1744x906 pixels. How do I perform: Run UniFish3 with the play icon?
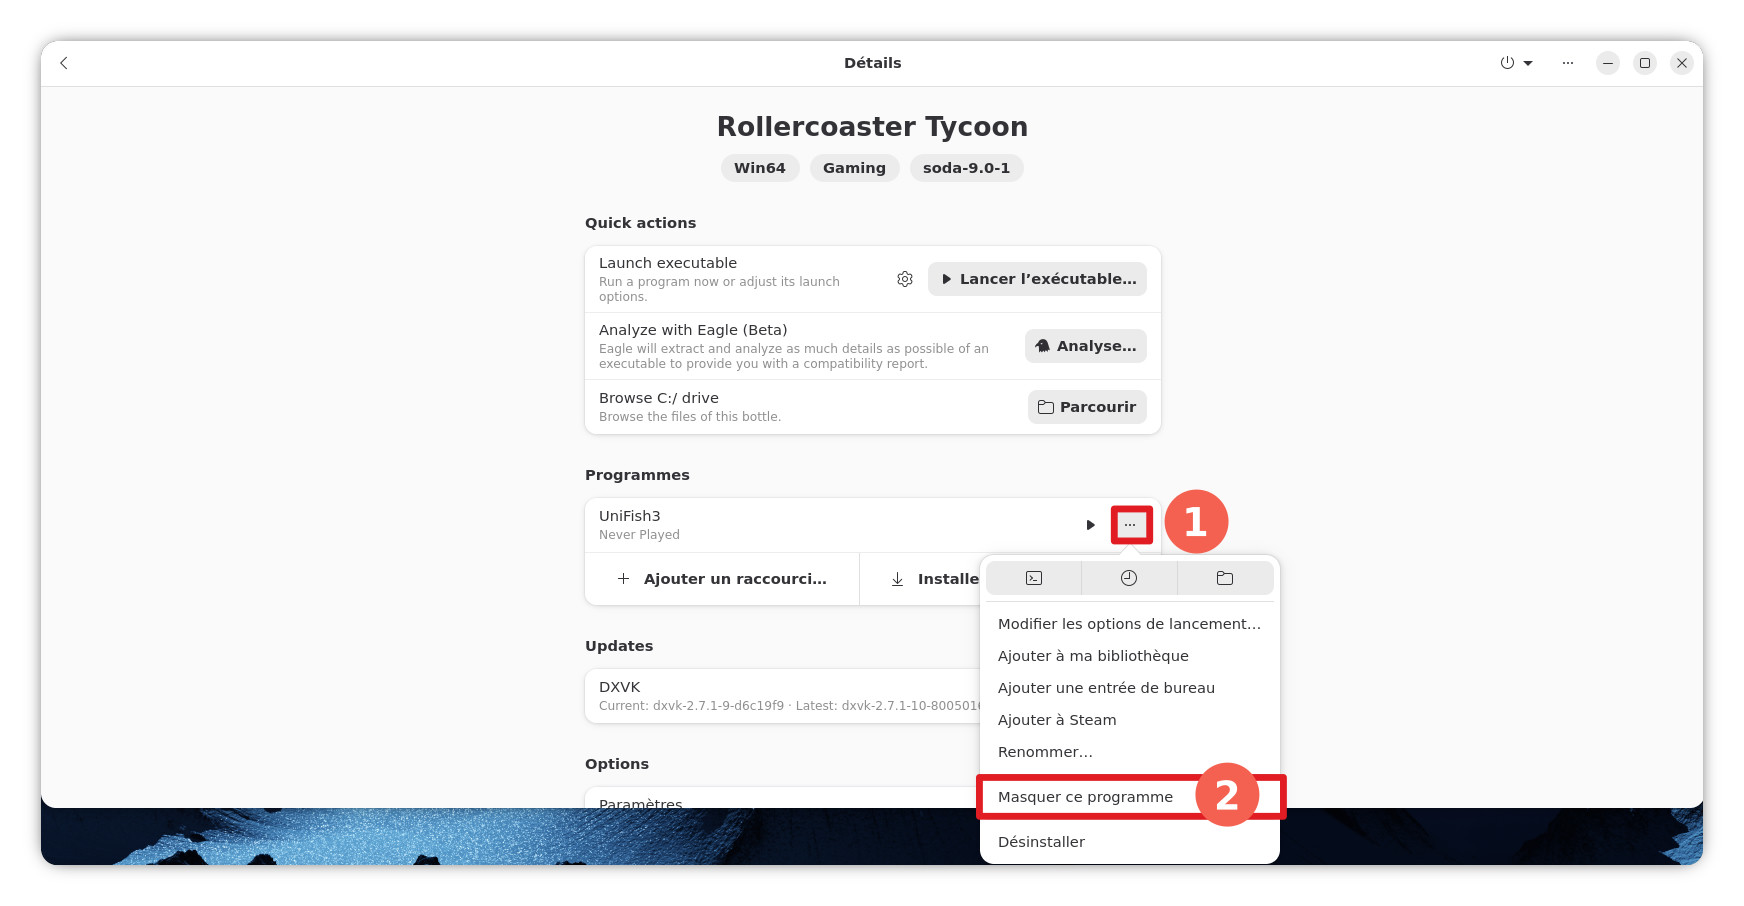(1090, 525)
